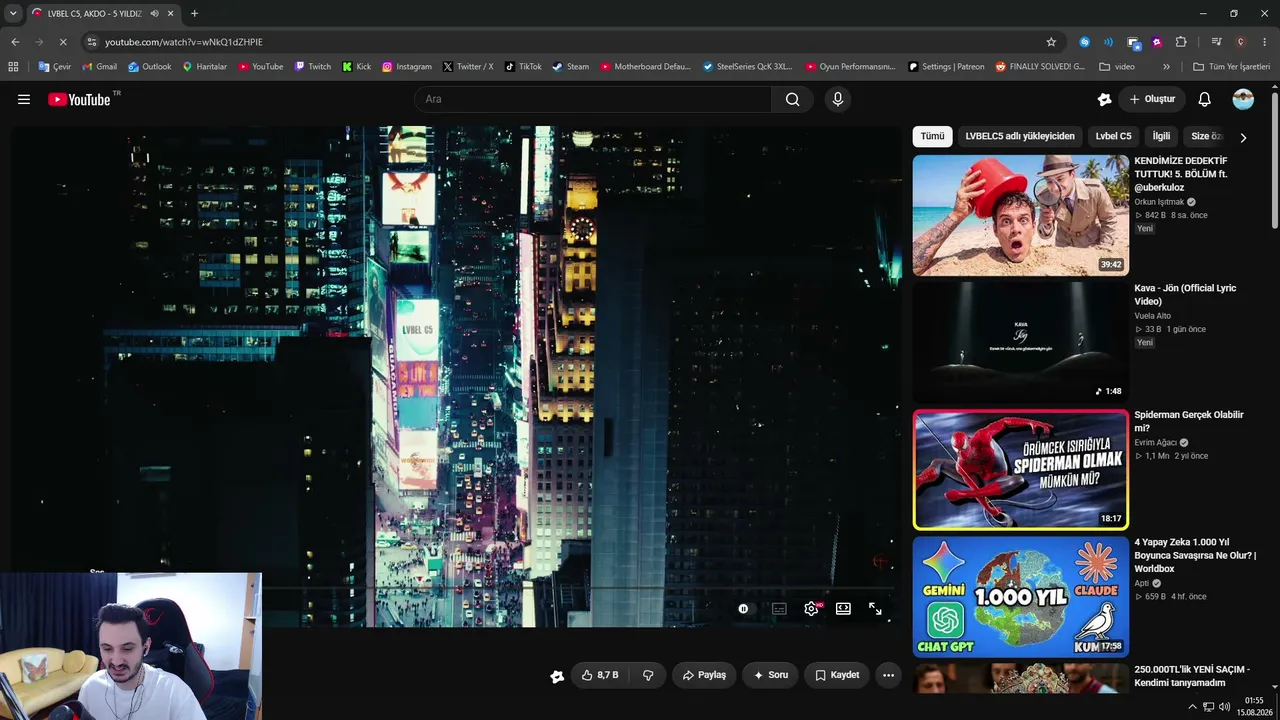Open the Kick bookmark

coord(356,67)
